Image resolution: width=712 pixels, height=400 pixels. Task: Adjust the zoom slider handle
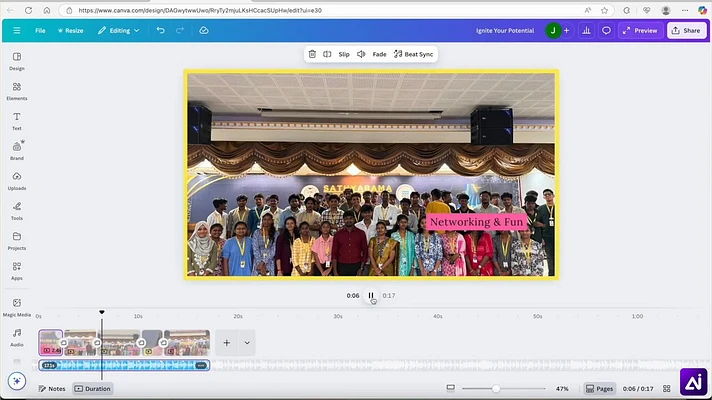[496, 388]
